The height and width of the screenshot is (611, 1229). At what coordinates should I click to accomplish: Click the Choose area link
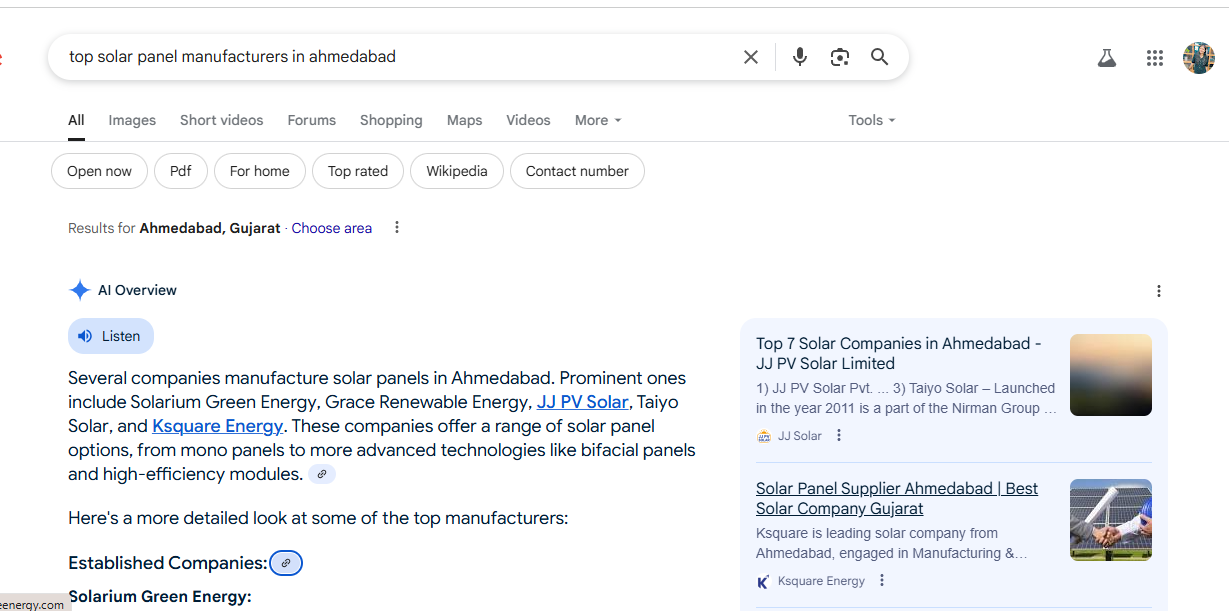(332, 228)
